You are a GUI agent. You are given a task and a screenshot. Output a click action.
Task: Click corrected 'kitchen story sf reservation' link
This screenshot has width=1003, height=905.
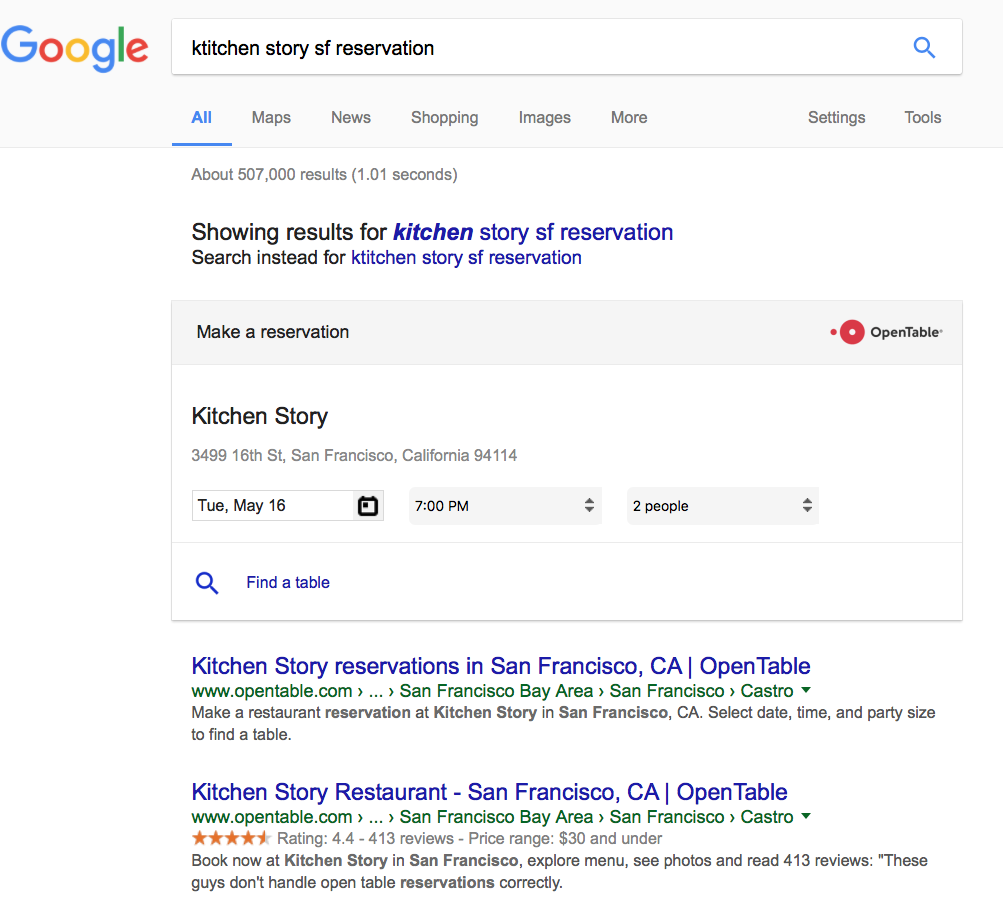533,232
